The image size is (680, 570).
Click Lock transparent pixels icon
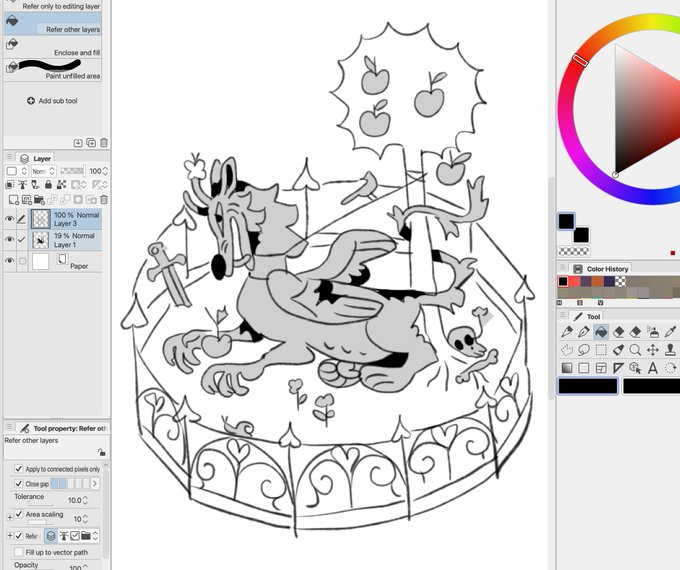click(x=61, y=185)
